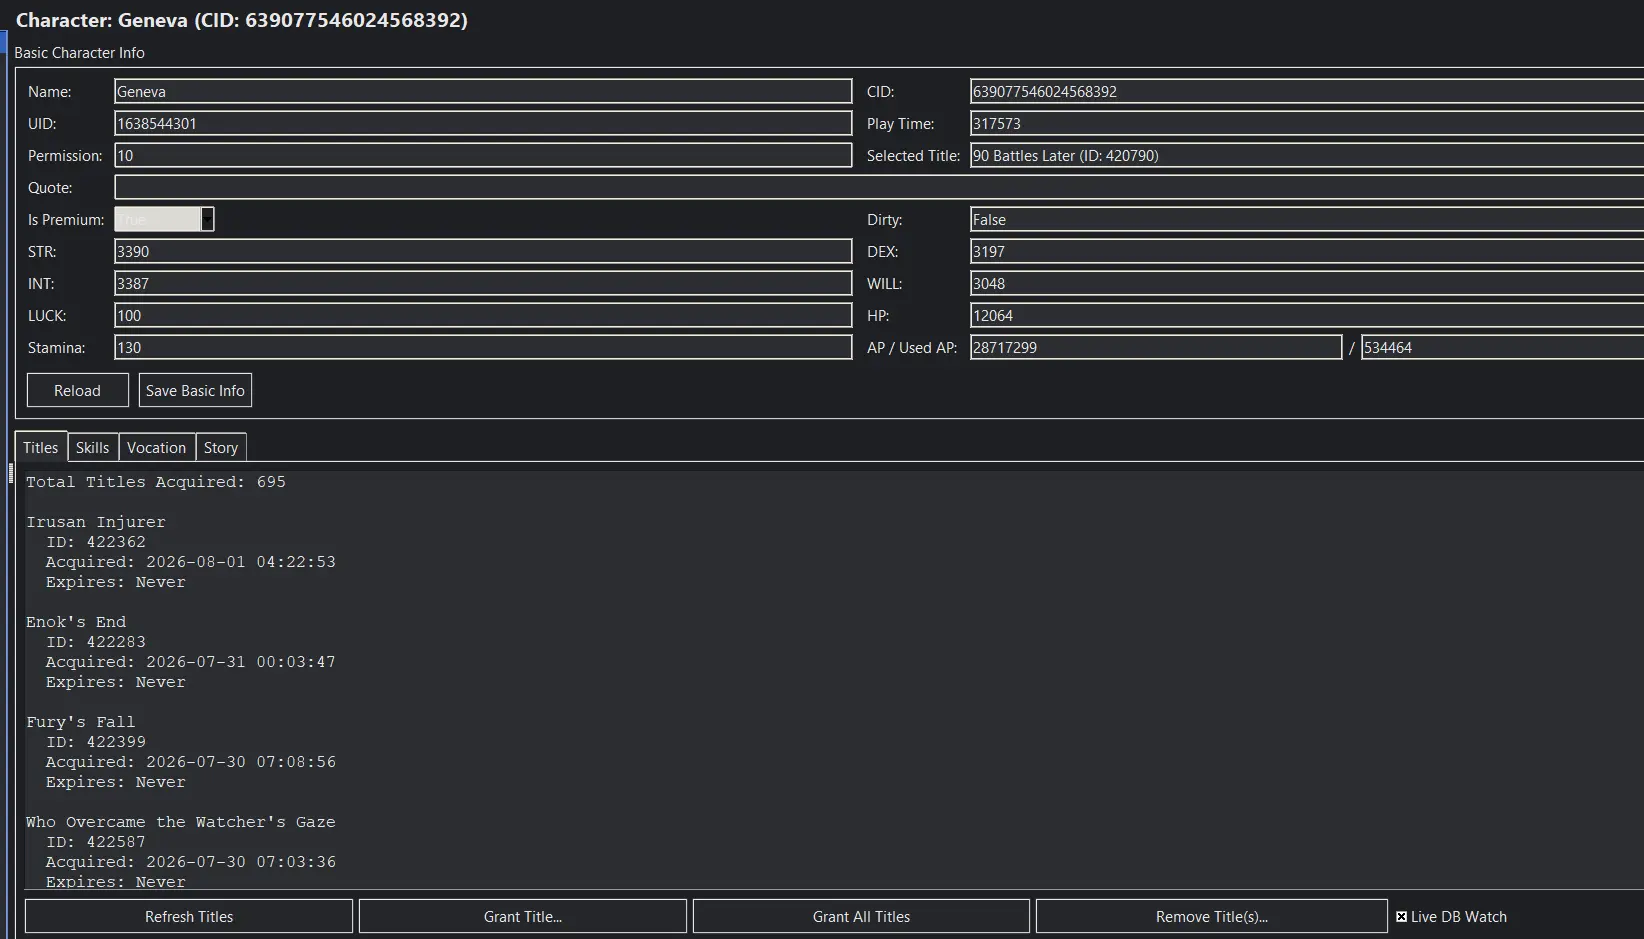Switch to the Titles tab
The height and width of the screenshot is (939, 1644).
point(41,447)
